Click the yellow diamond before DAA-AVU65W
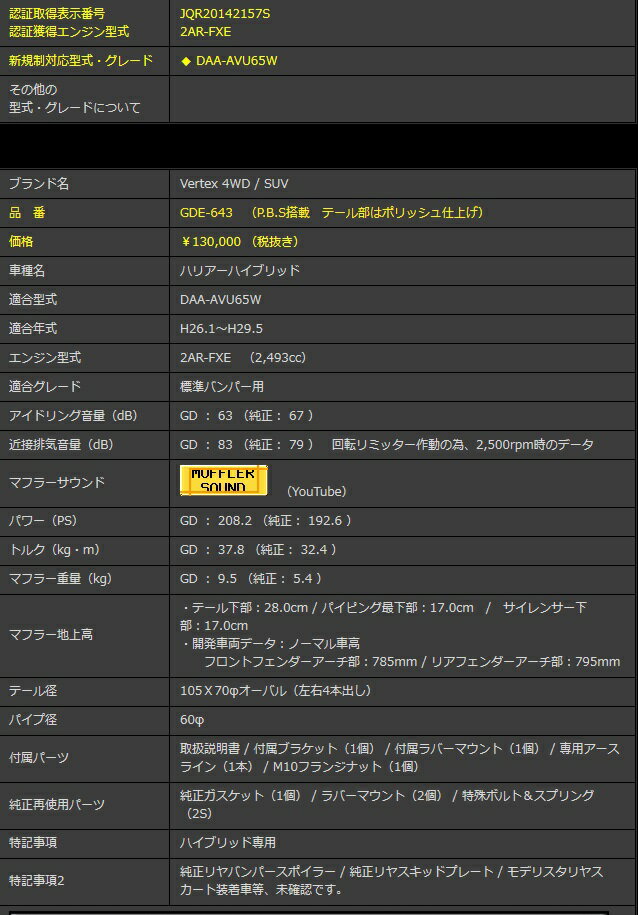The height and width of the screenshot is (915, 638). pos(186,61)
